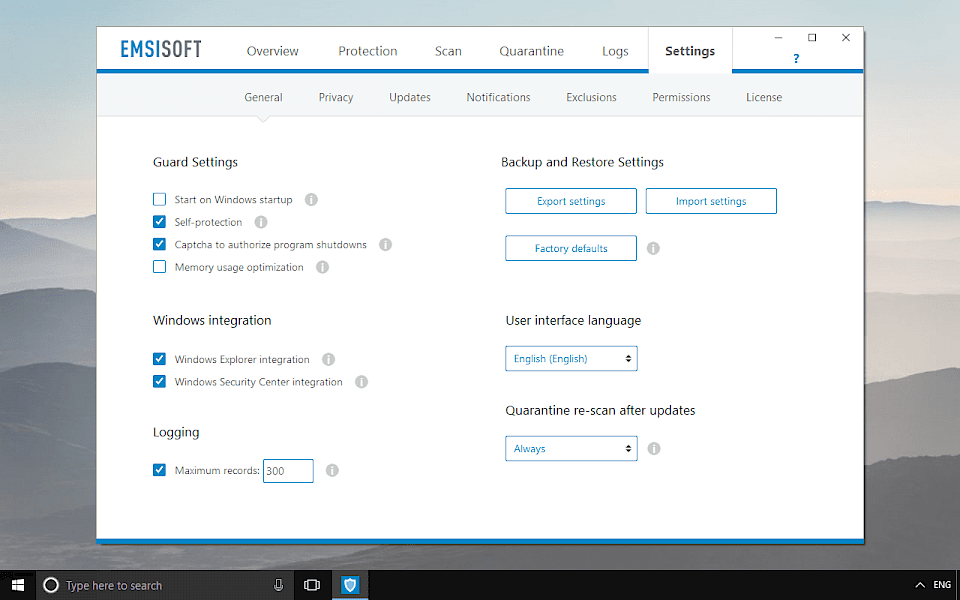Click the User interface language heading
The height and width of the screenshot is (600, 960).
click(x=573, y=321)
